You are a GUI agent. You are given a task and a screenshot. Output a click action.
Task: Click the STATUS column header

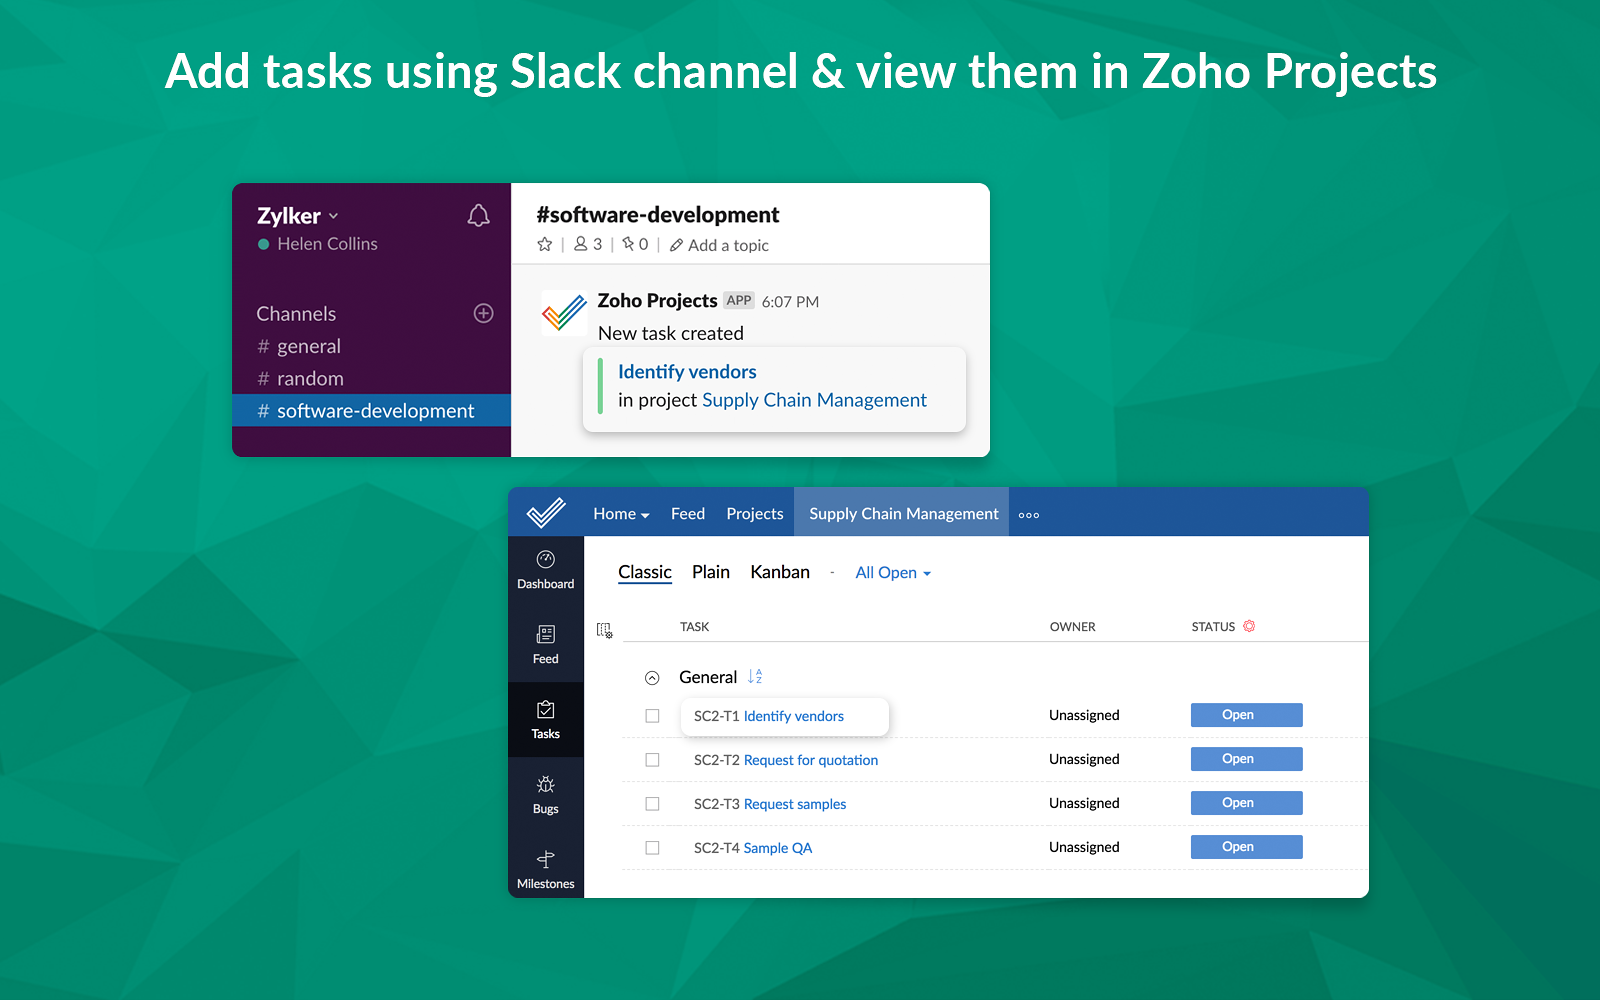pyautogui.click(x=1213, y=627)
